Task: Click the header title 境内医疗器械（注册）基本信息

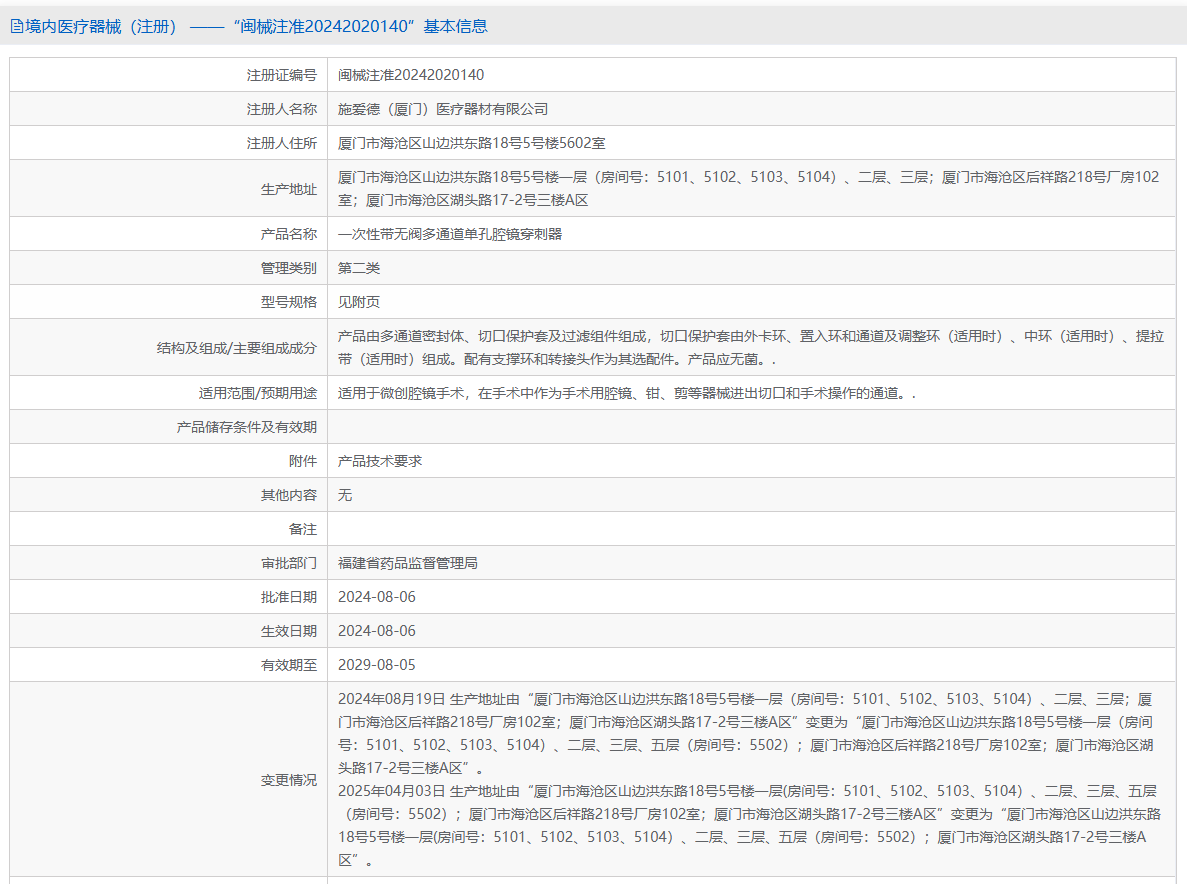Action: (256, 26)
